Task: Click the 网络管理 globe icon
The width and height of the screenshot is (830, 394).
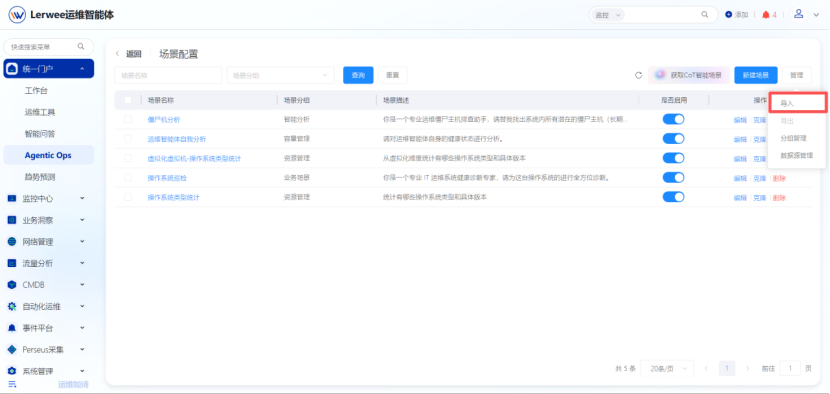Action: tap(12, 241)
